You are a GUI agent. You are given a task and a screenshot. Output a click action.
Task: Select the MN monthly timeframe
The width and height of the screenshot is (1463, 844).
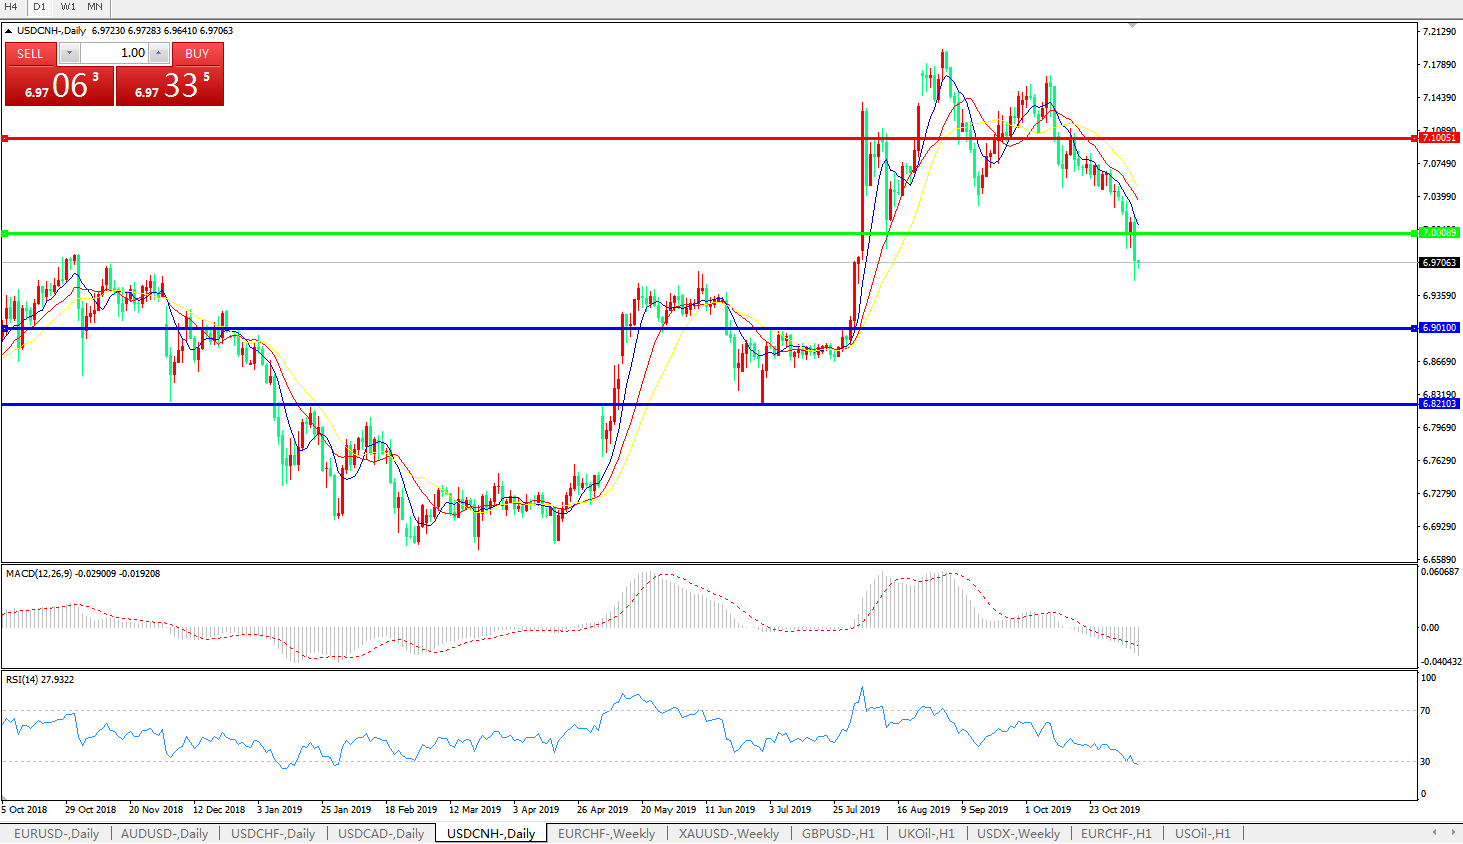[x=95, y=7]
